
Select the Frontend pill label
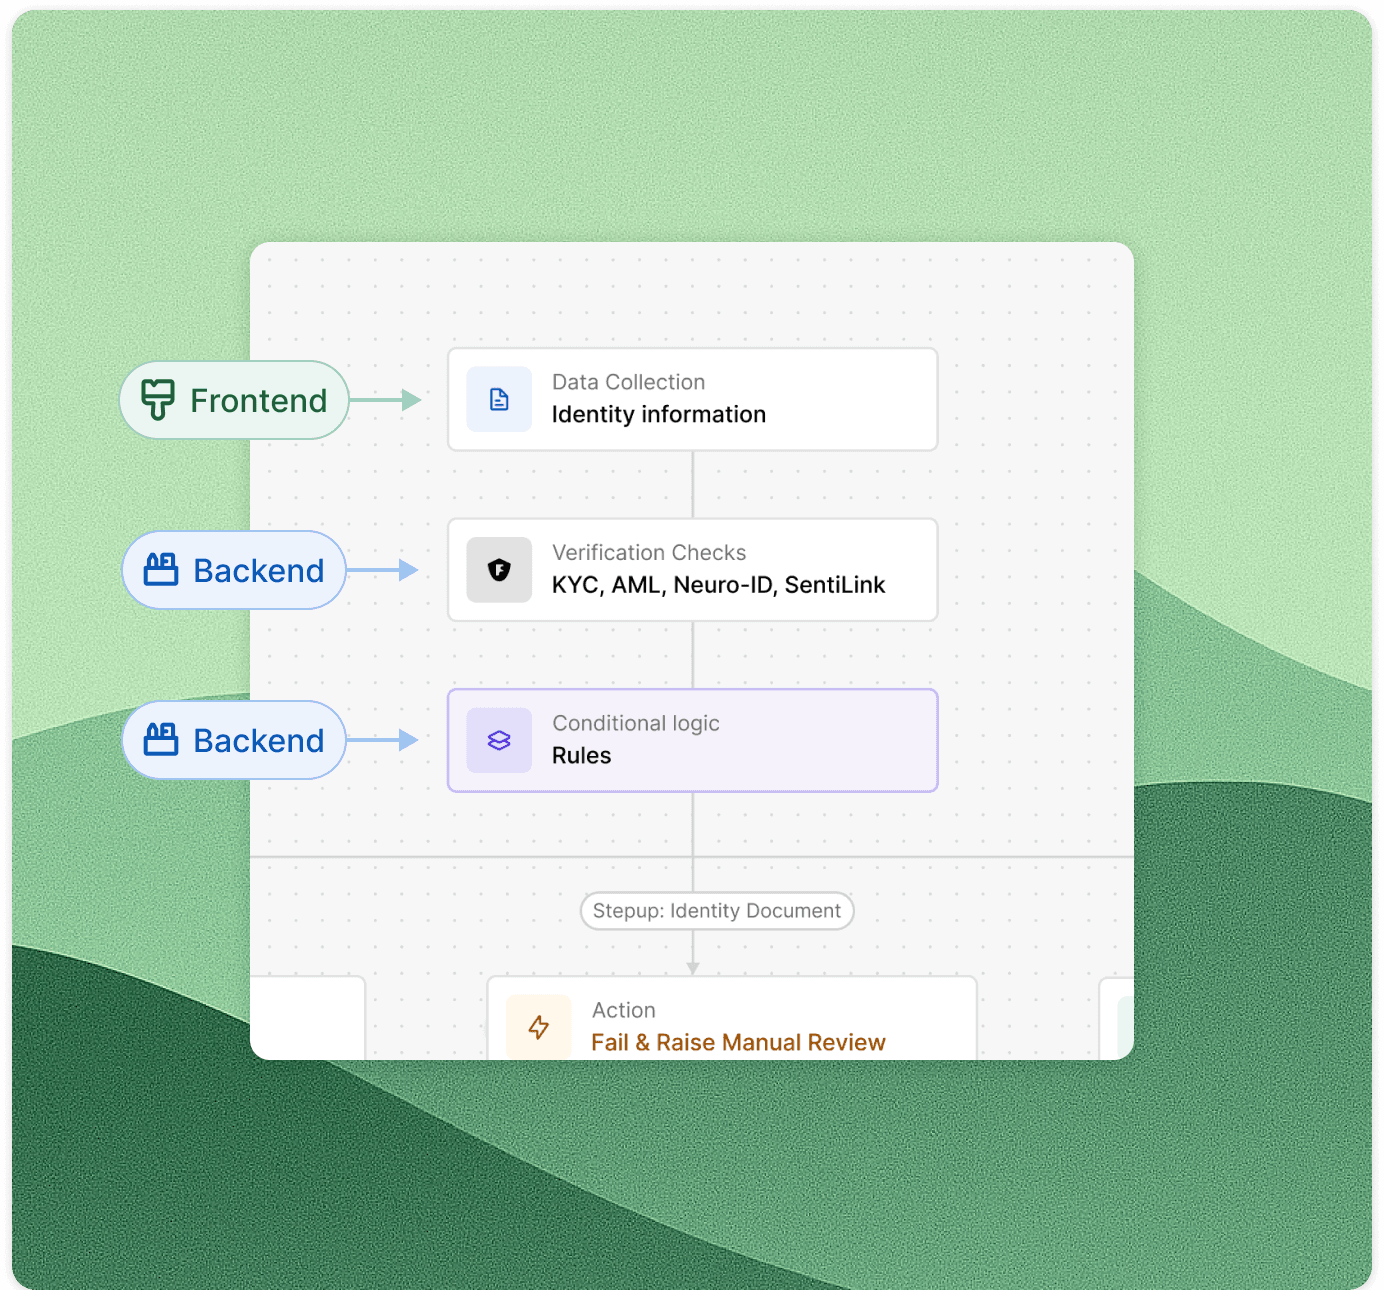pyautogui.click(x=234, y=400)
